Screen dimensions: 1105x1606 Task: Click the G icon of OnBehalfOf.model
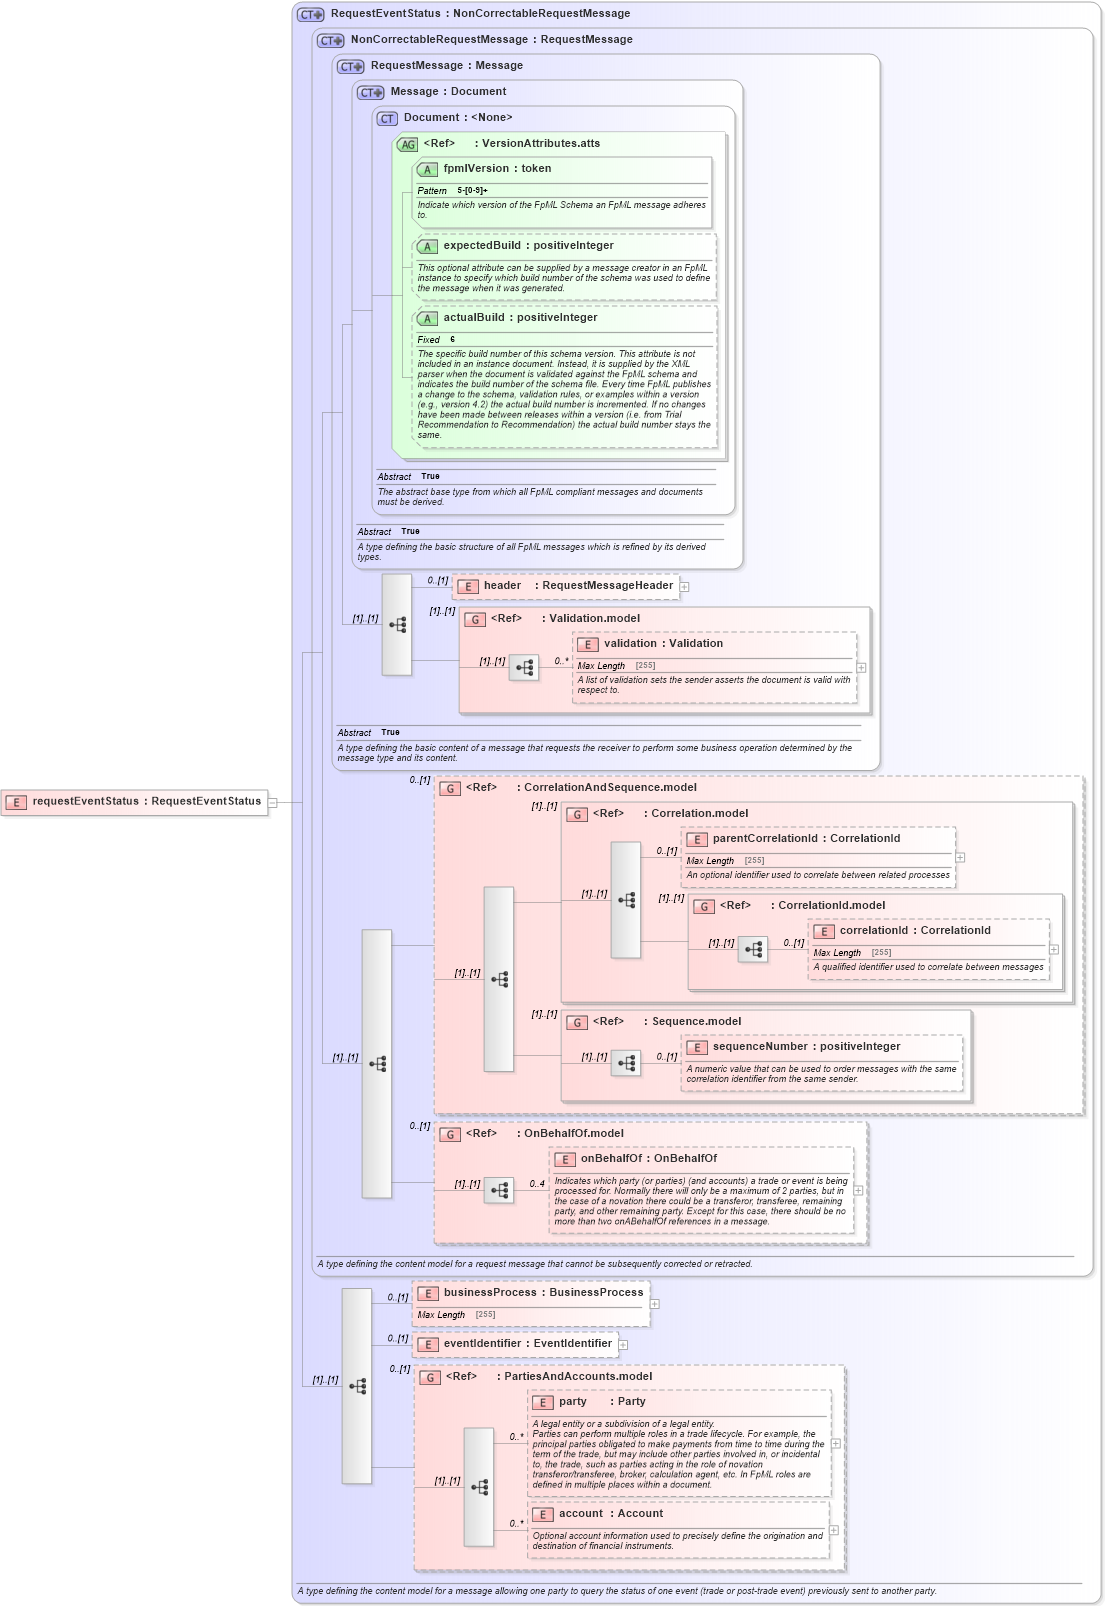450,1135
